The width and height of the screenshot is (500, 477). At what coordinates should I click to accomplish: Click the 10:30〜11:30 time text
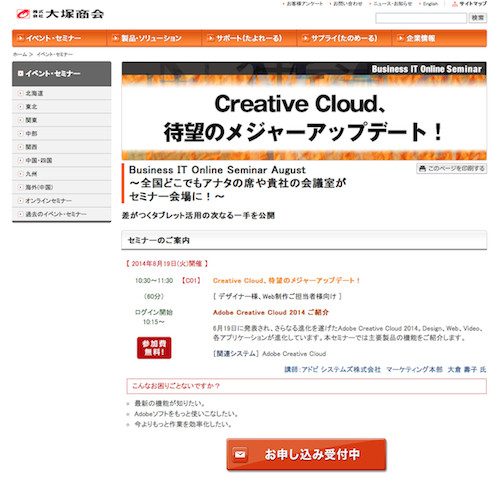click(154, 281)
